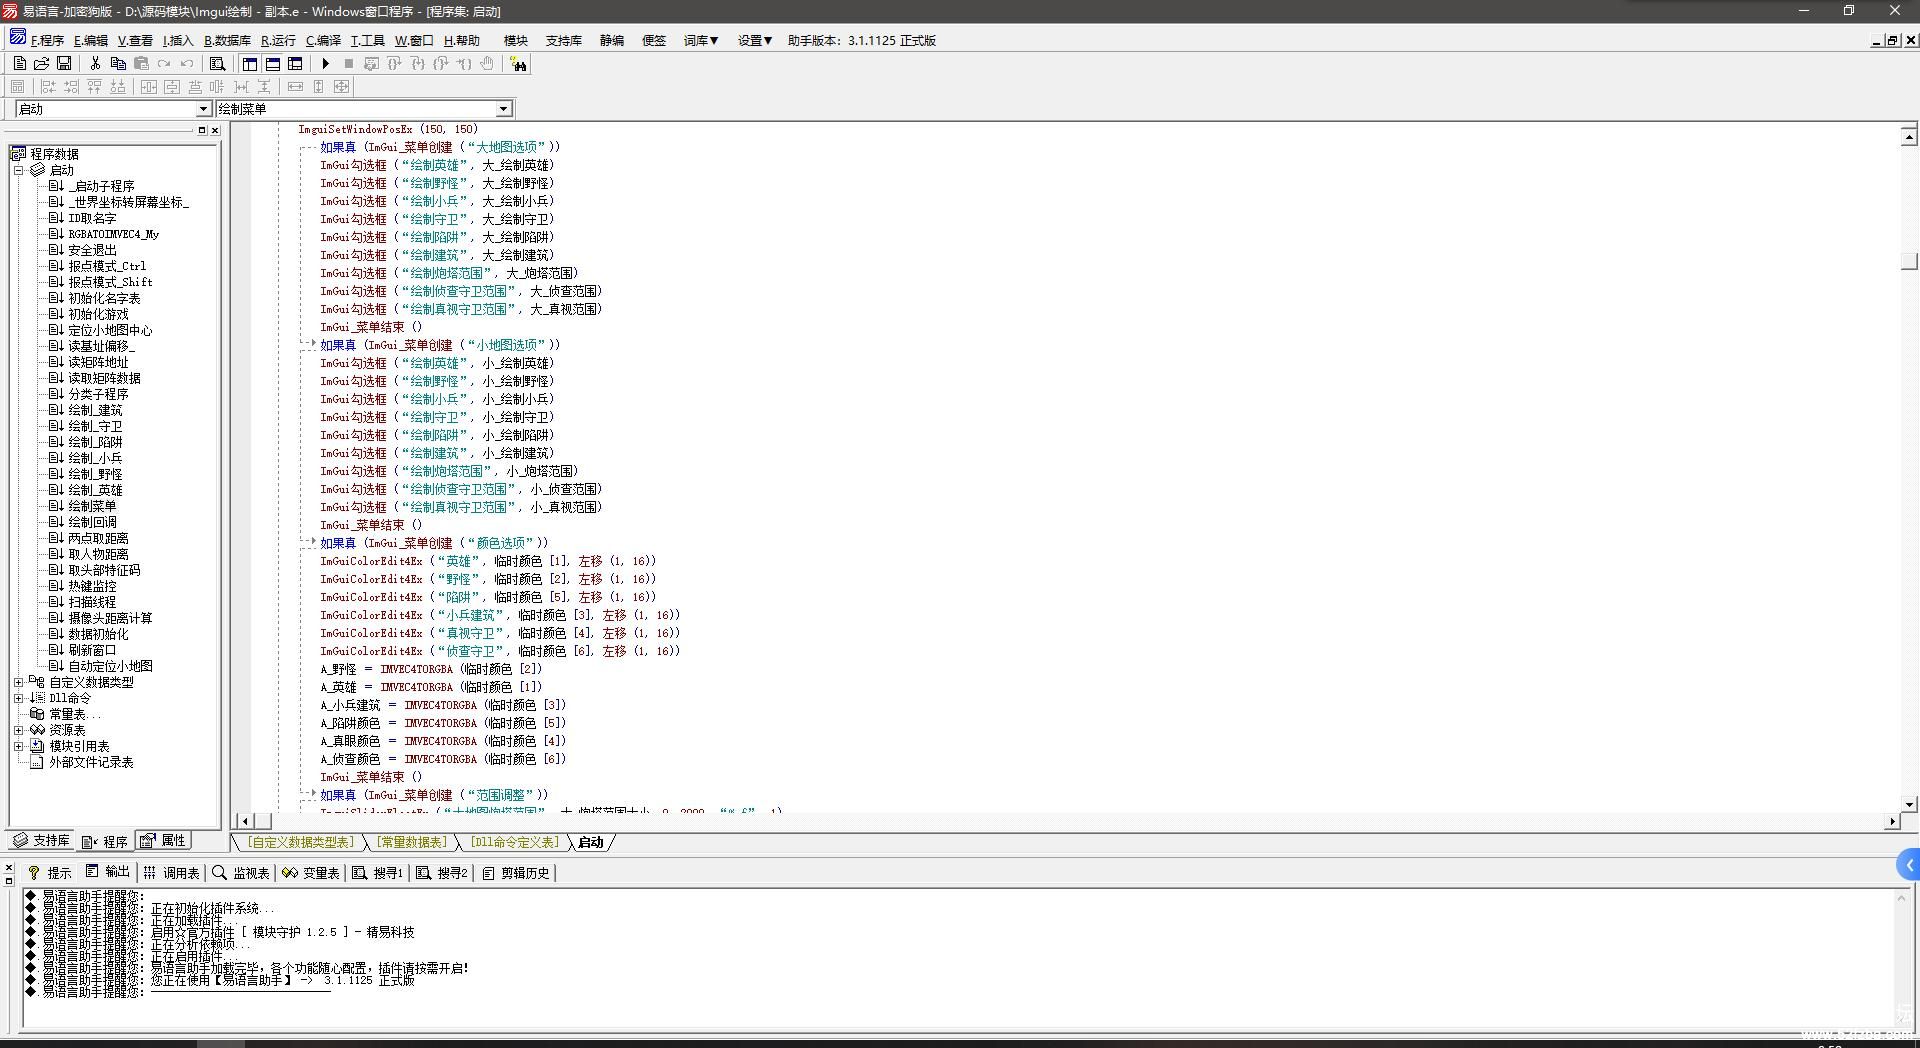Switch to the [常量数据表] editor tab
This screenshot has width=1920, height=1048.
tap(412, 843)
